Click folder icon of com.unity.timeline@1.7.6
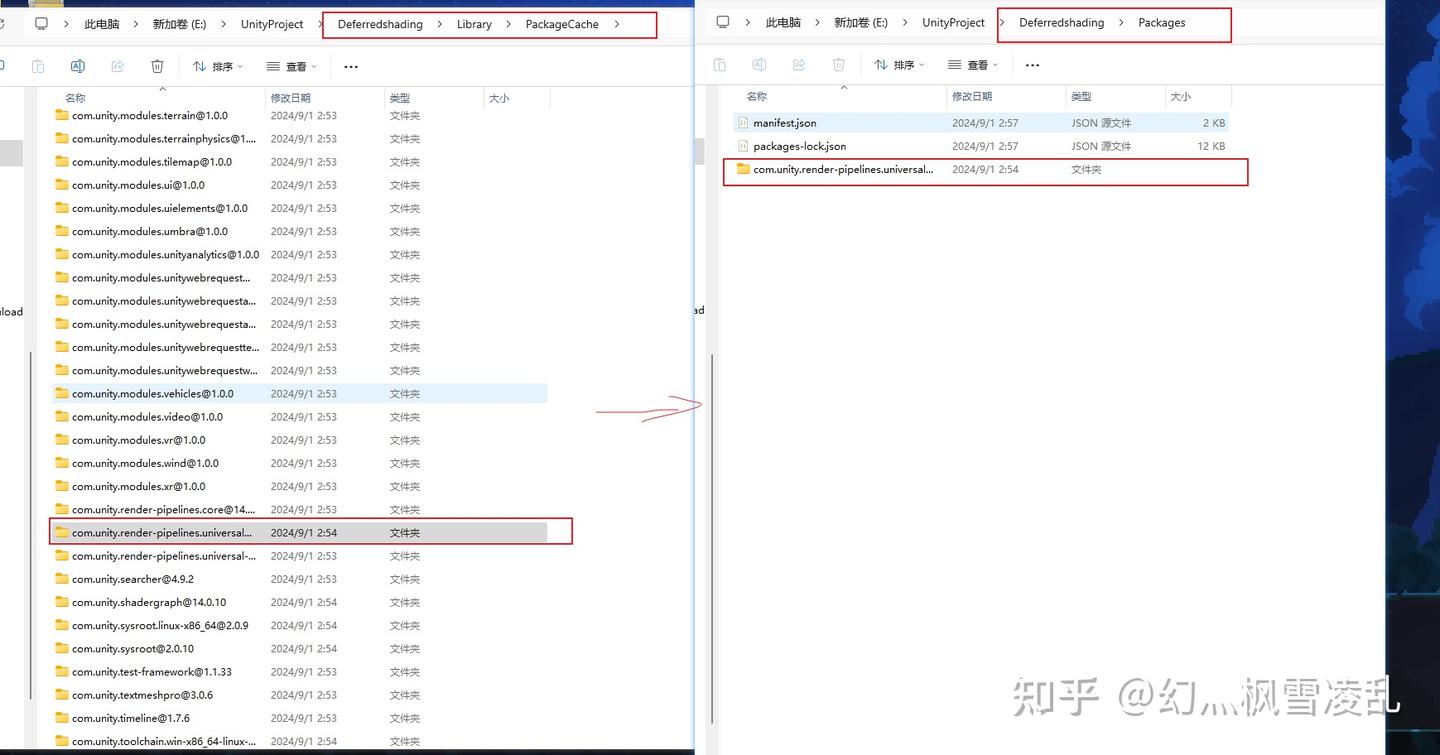The height and width of the screenshot is (755, 1440). pyautogui.click(x=62, y=718)
